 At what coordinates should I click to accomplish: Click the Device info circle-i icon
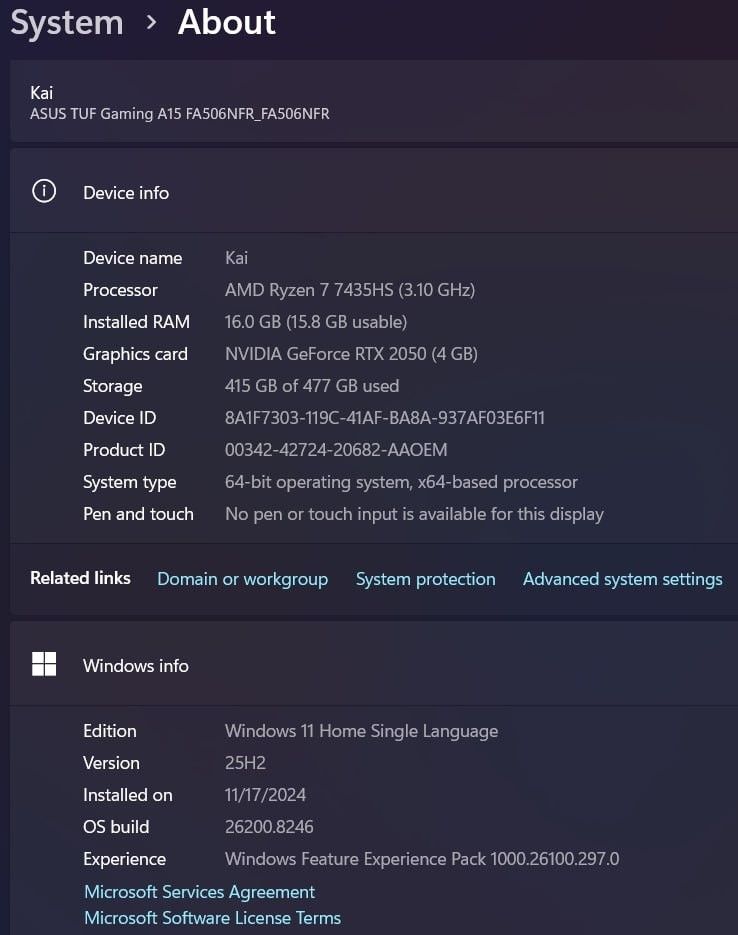(44, 191)
